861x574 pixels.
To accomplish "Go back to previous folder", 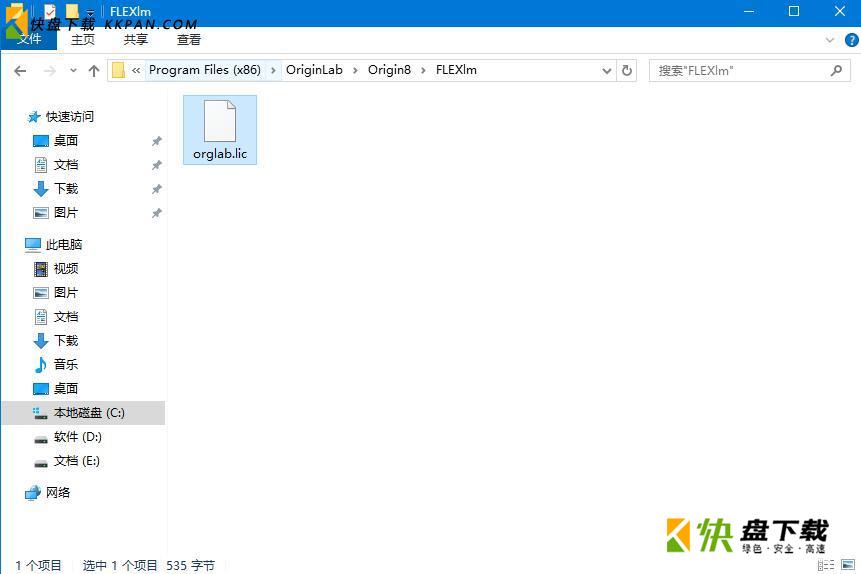I will click(20, 71).
